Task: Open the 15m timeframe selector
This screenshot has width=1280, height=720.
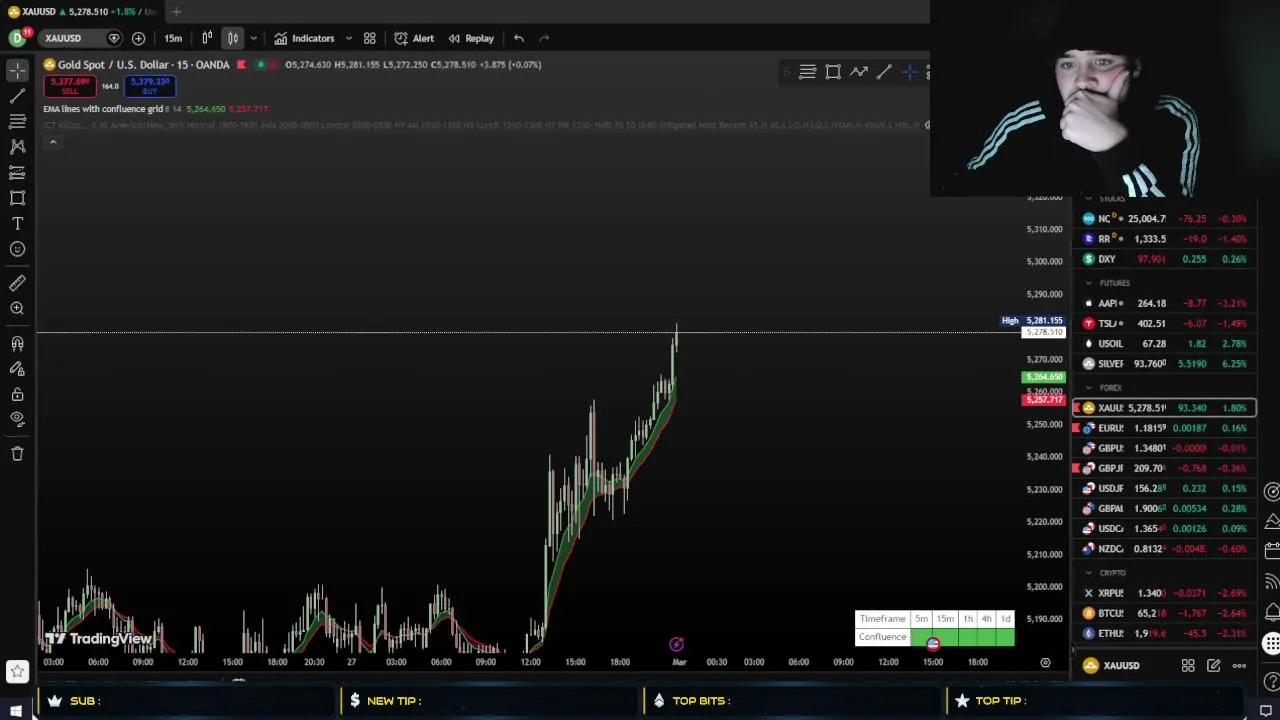Action: point(173,38)
